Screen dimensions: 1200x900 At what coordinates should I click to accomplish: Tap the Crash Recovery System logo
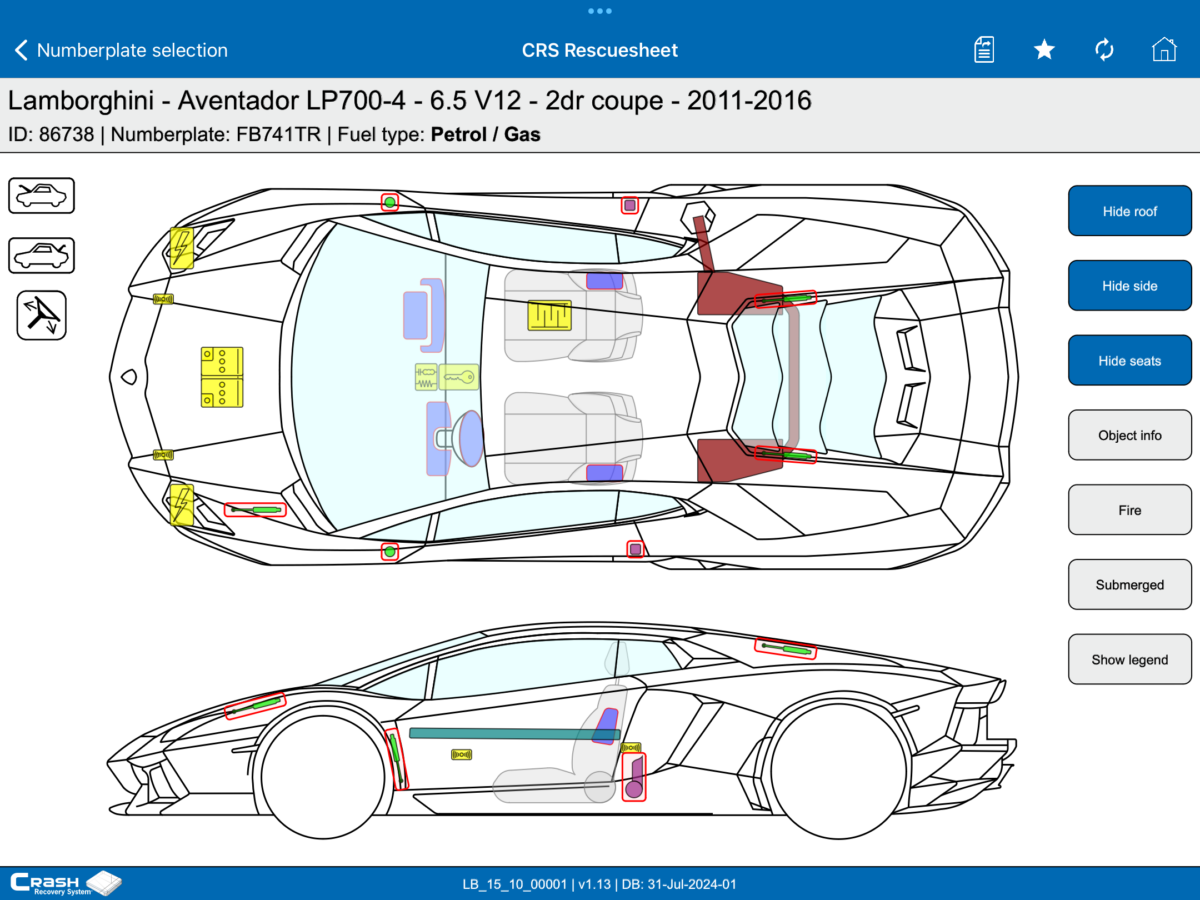(65, 884)
